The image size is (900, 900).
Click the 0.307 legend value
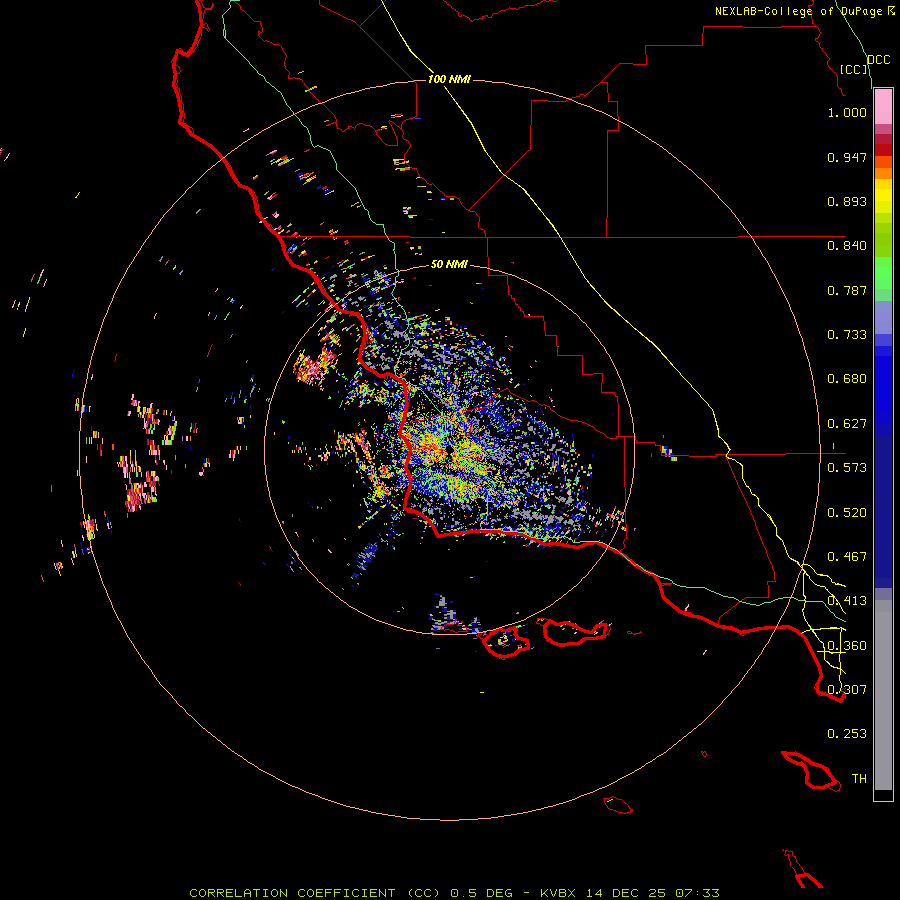pos(847,690)
